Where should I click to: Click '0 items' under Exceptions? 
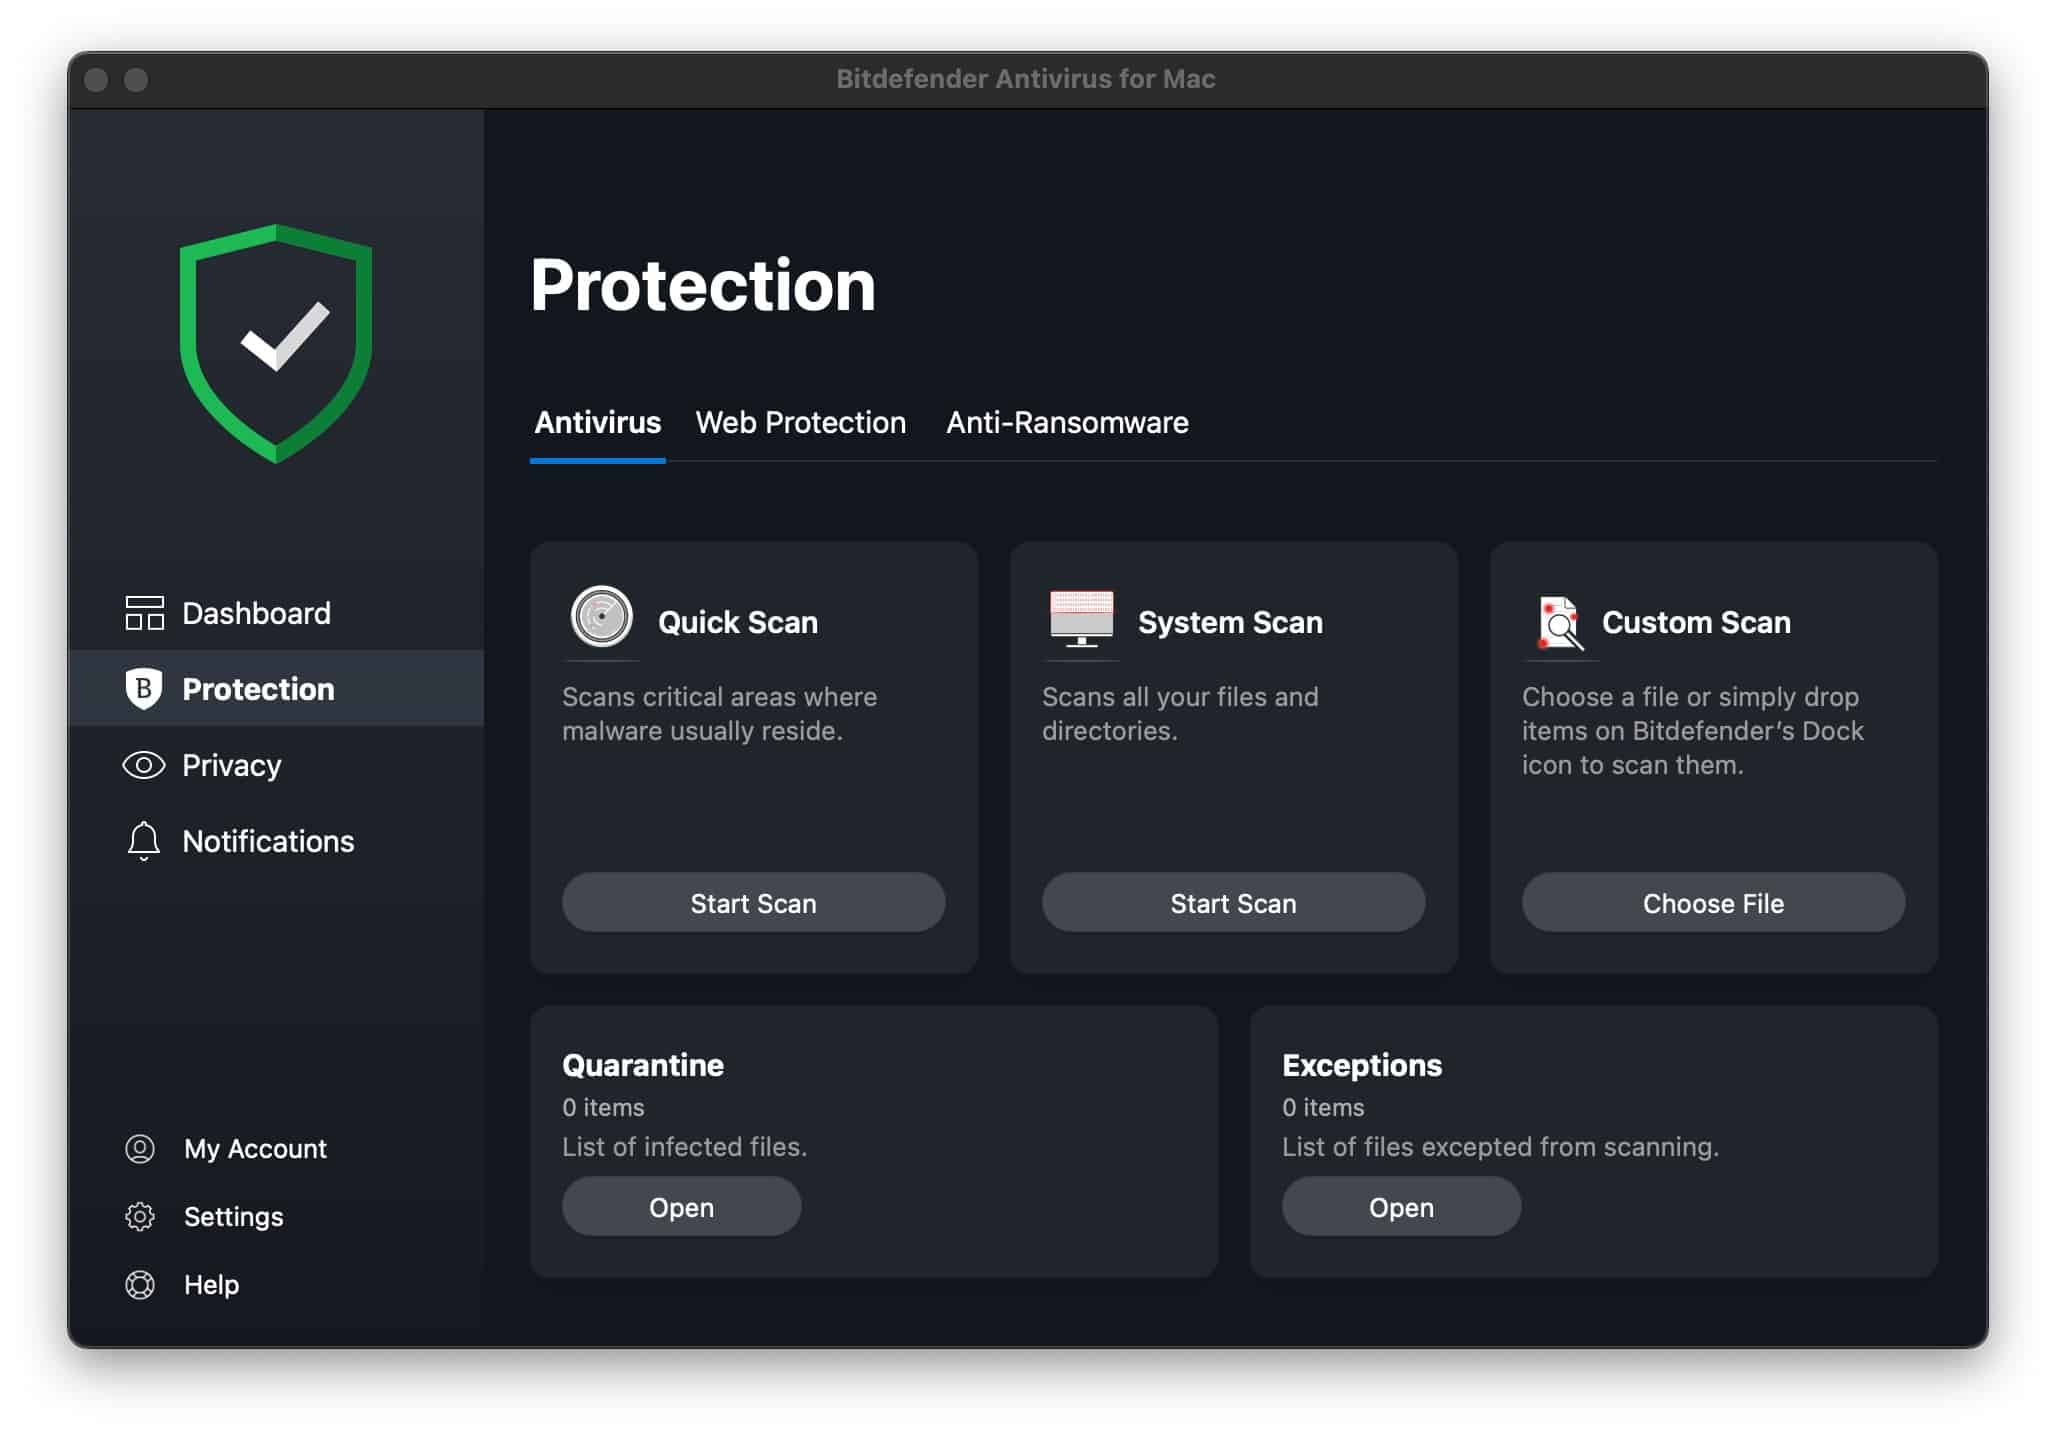(1323, 1107)
